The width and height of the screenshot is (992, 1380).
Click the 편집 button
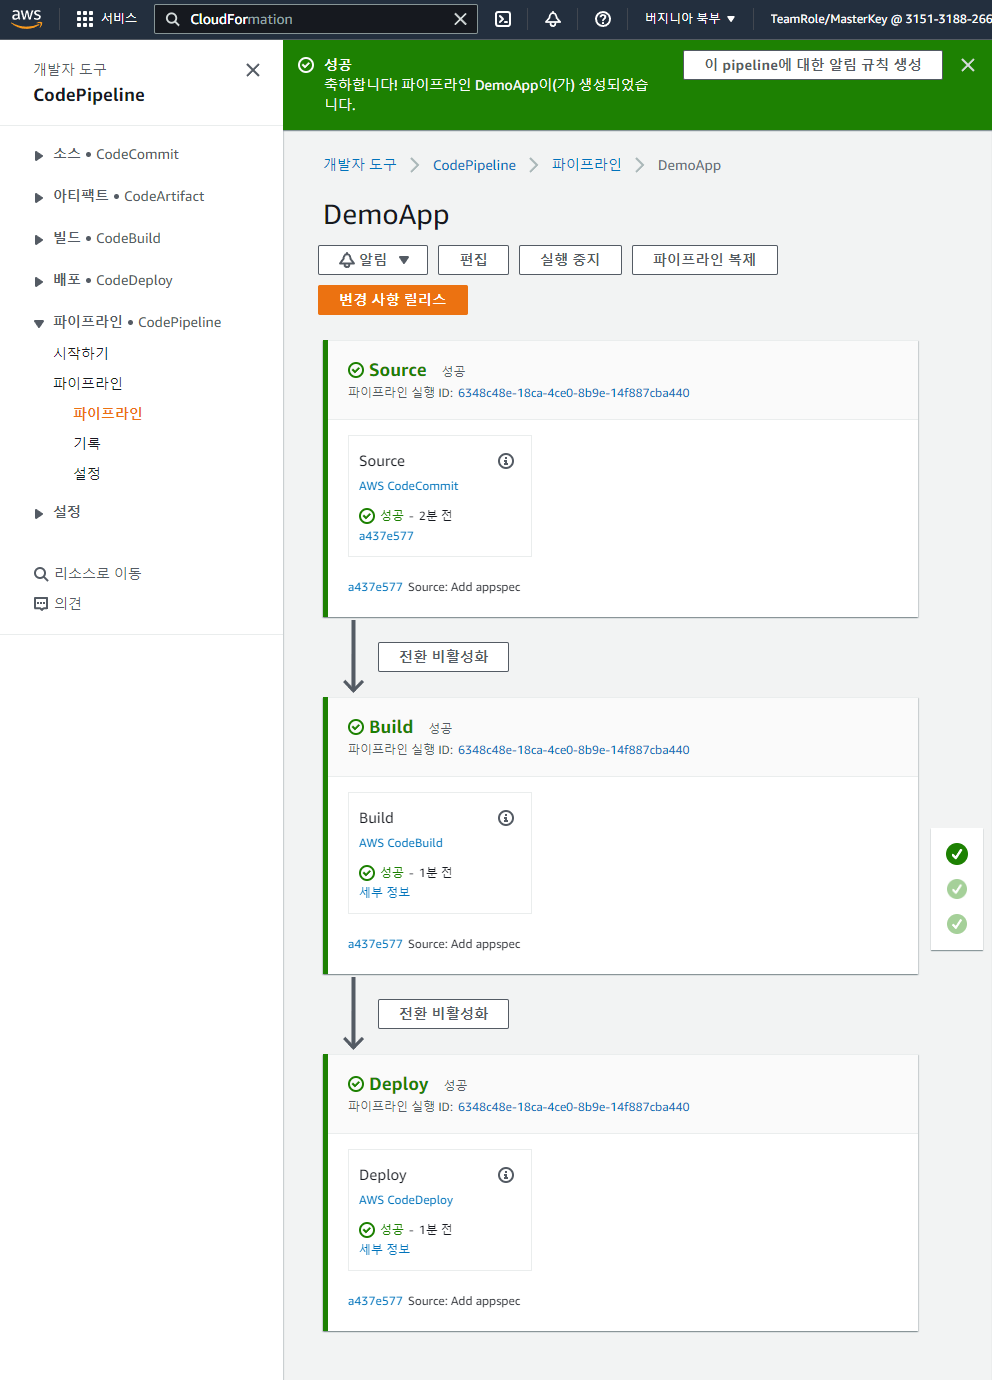click(x=473, y=260)
